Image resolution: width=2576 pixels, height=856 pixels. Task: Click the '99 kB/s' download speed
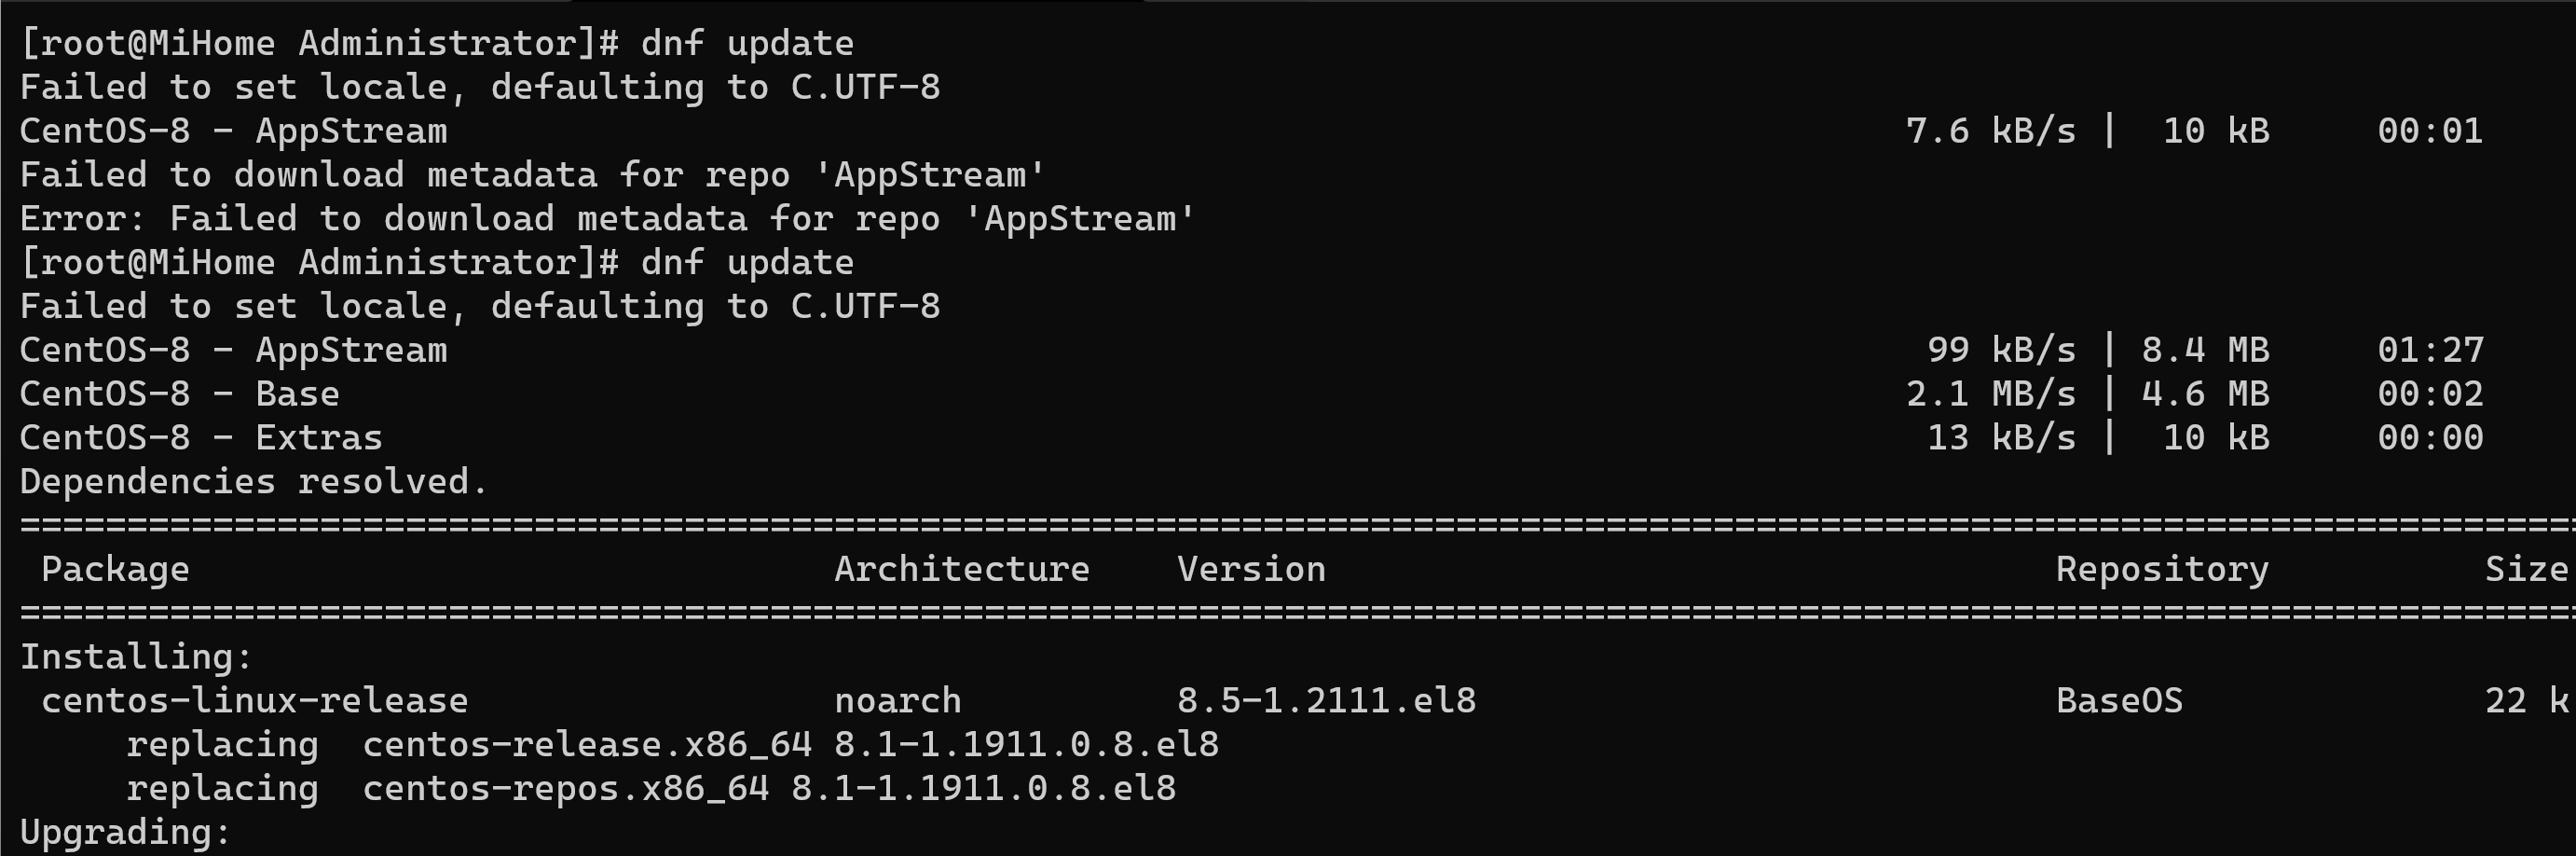[x=2001, y=349]
